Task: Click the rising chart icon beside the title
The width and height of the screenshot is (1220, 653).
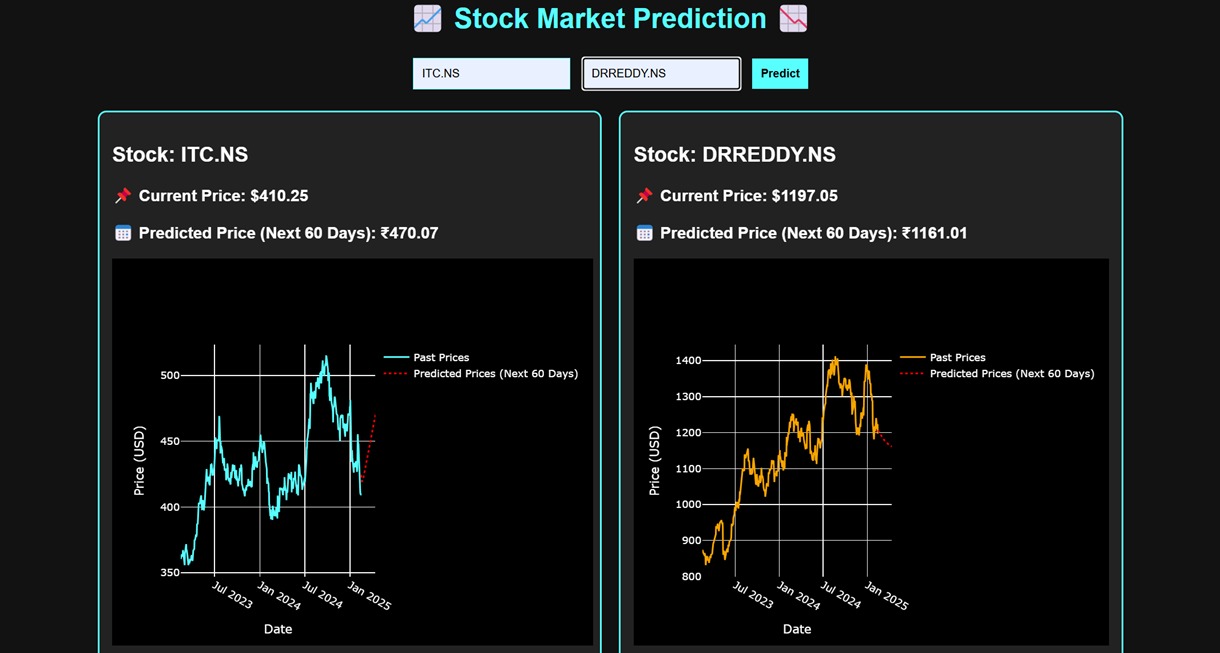Action: point(429,18)
